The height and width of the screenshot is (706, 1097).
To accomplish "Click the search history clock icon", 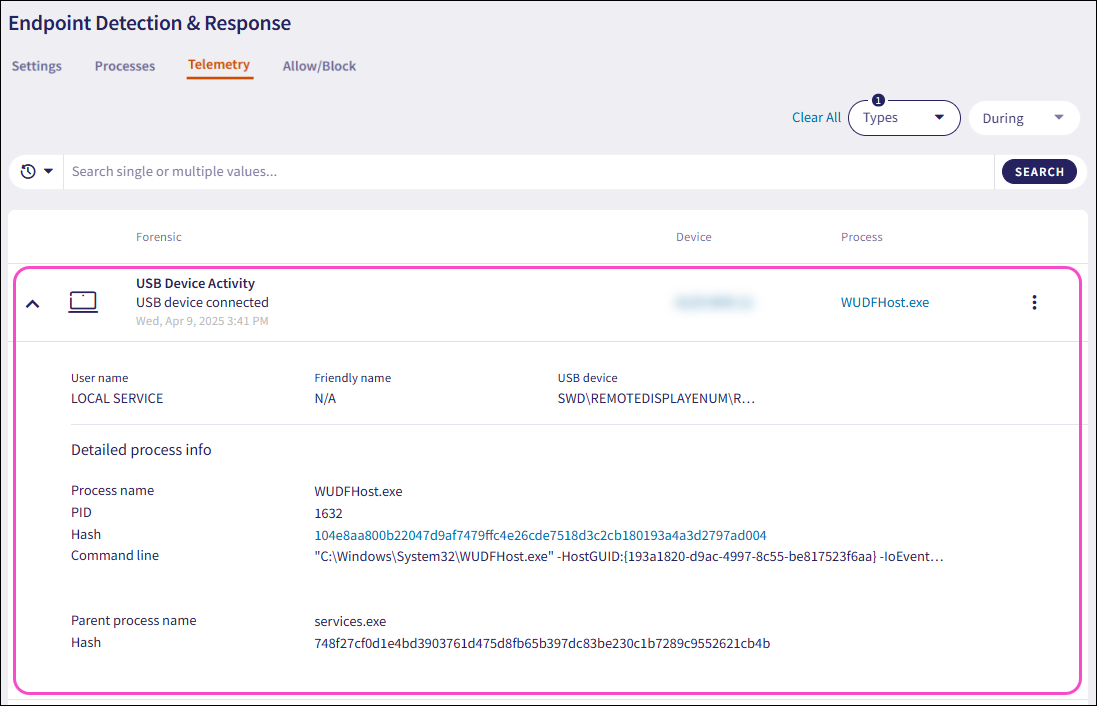I will [x=28, y=172].
